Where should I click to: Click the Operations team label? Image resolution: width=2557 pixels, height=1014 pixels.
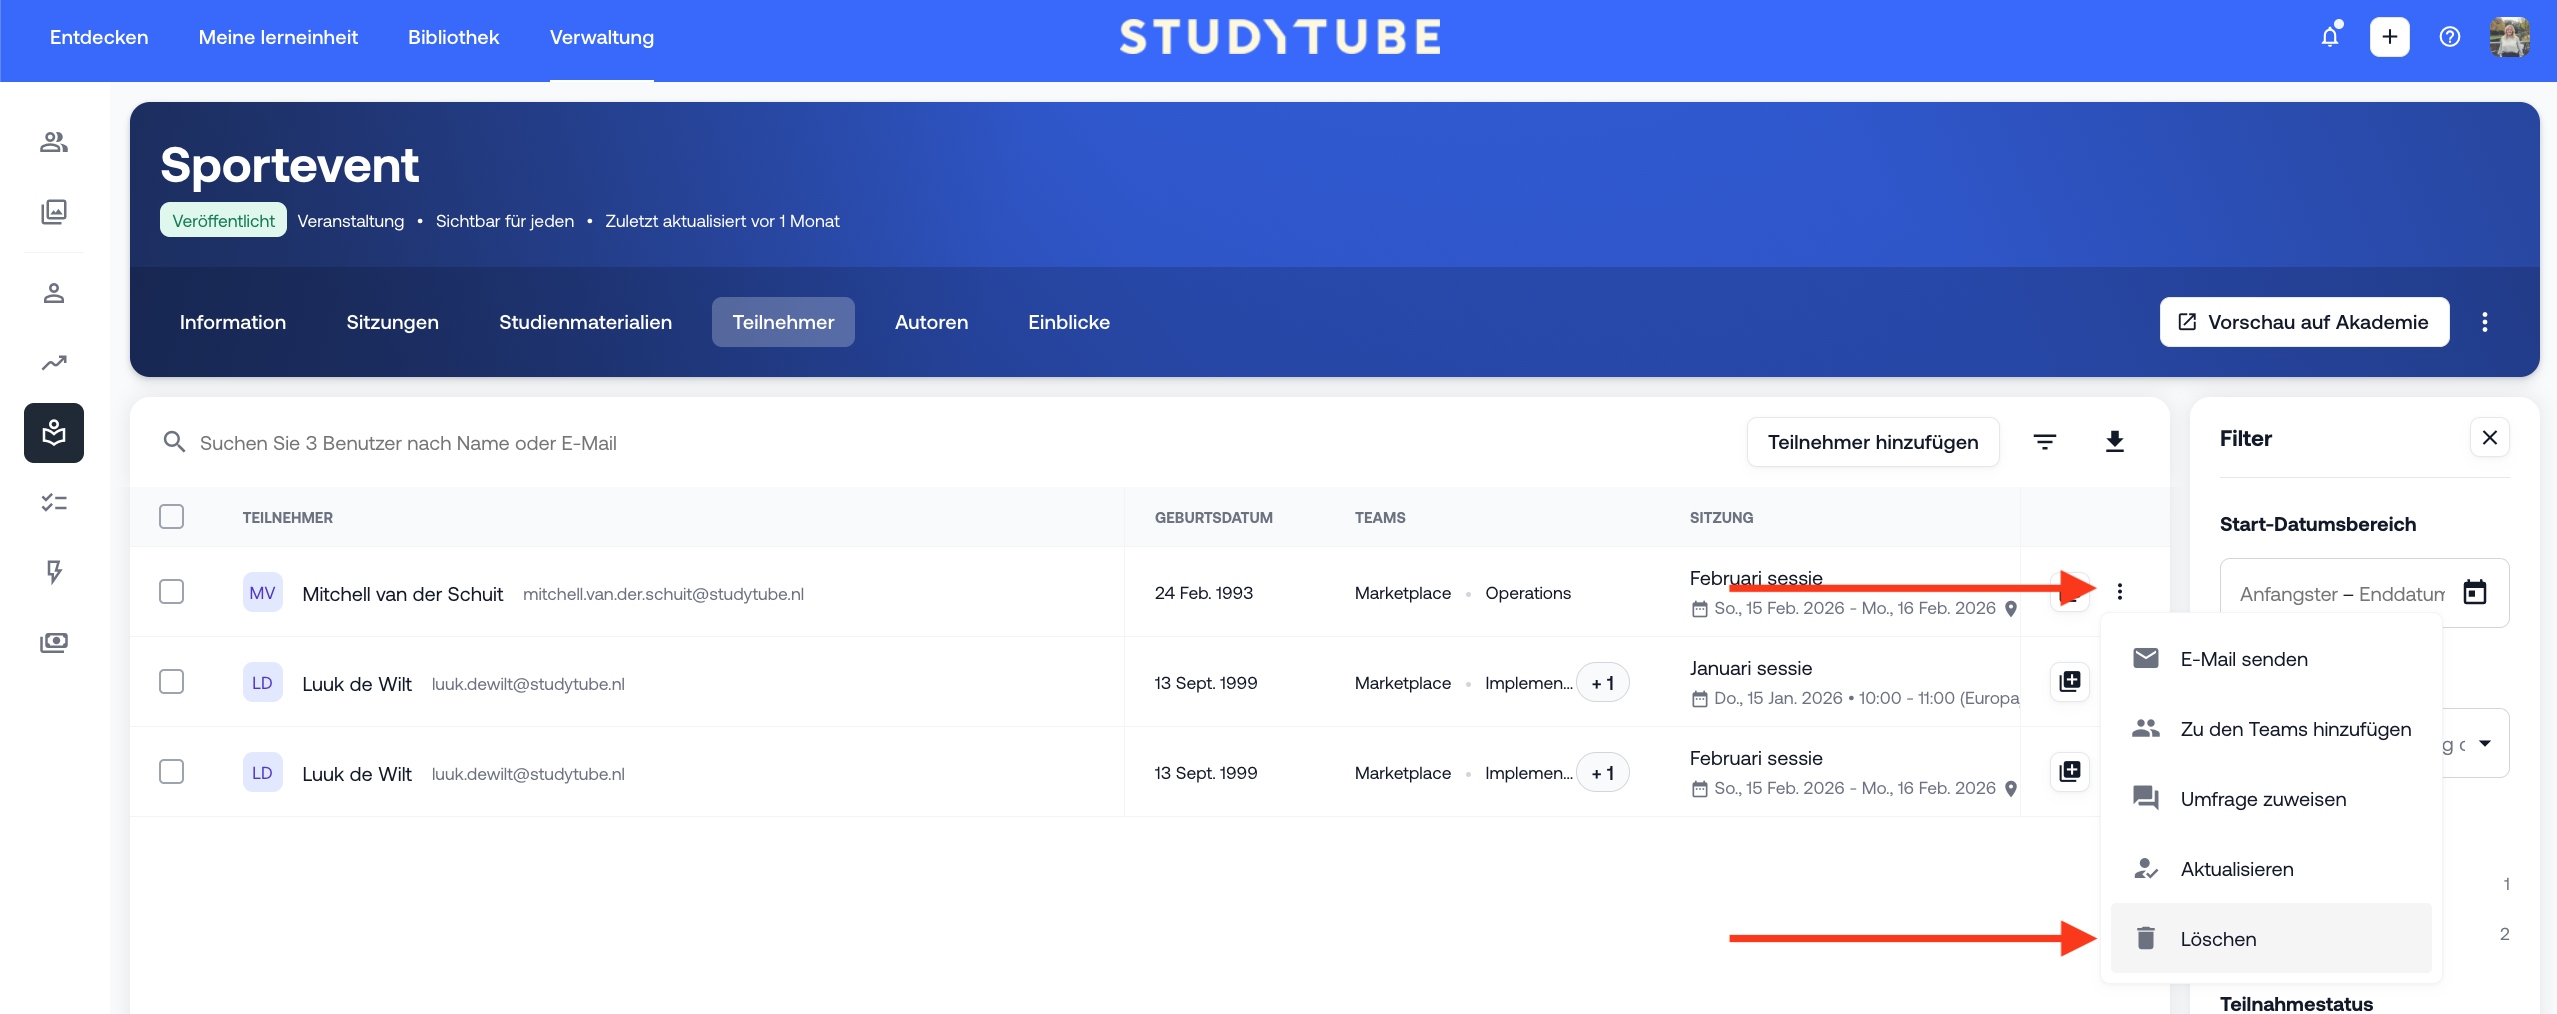1528,593
